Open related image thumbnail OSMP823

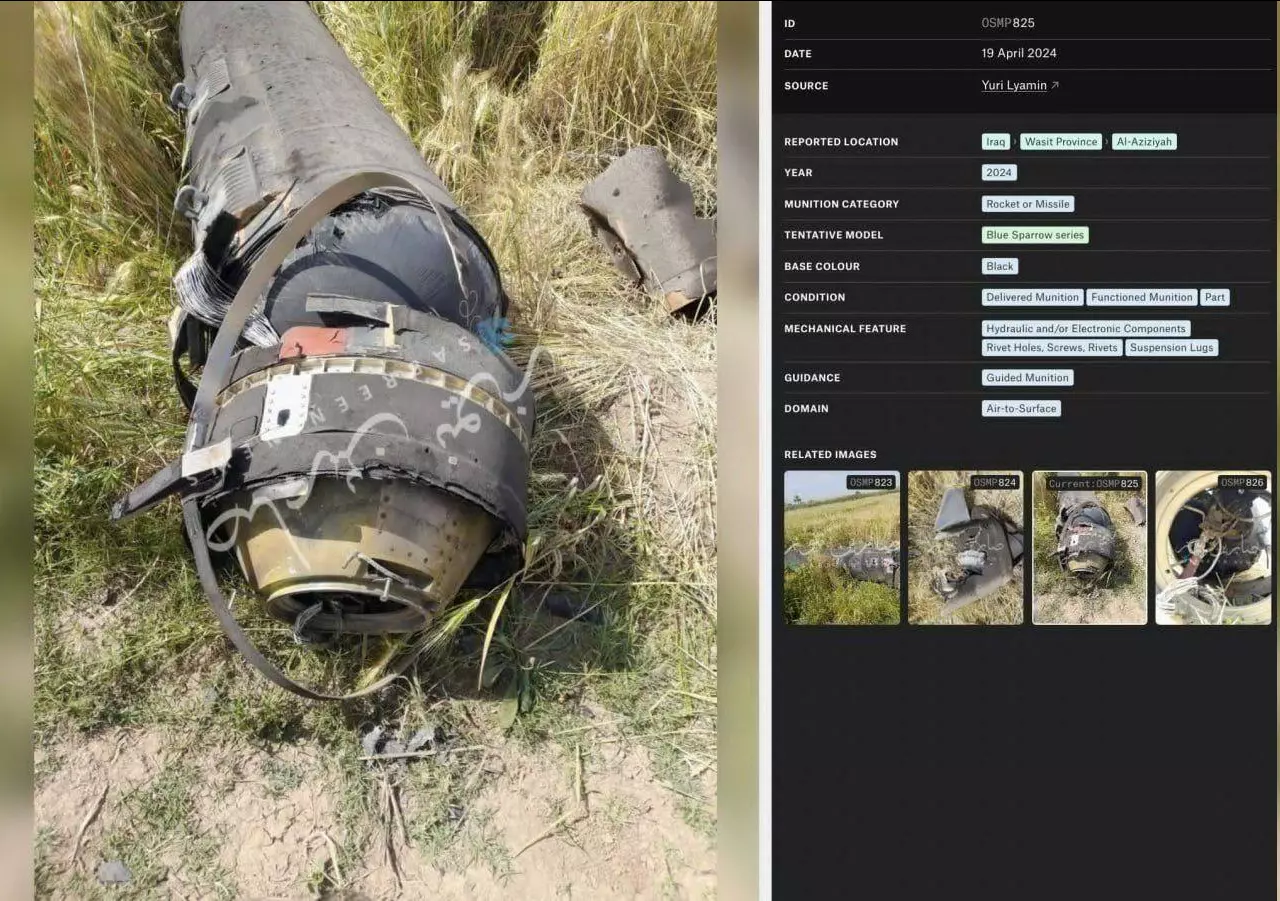[842, 548]
